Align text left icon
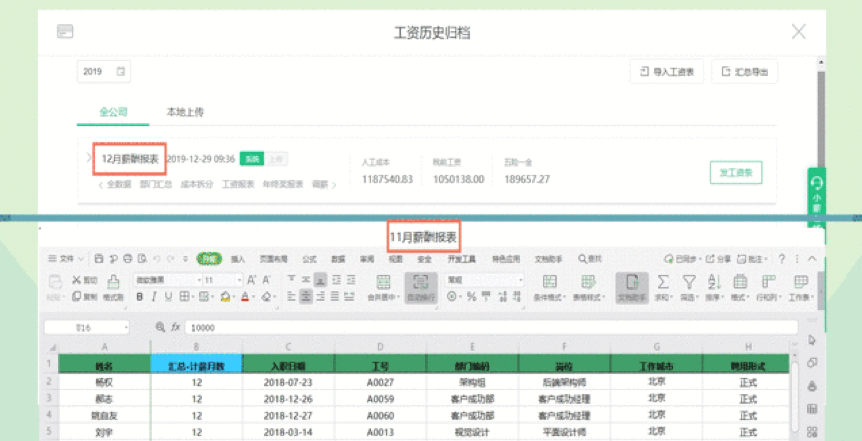Screen dimensions: 862x441 (x=292, y=297)
